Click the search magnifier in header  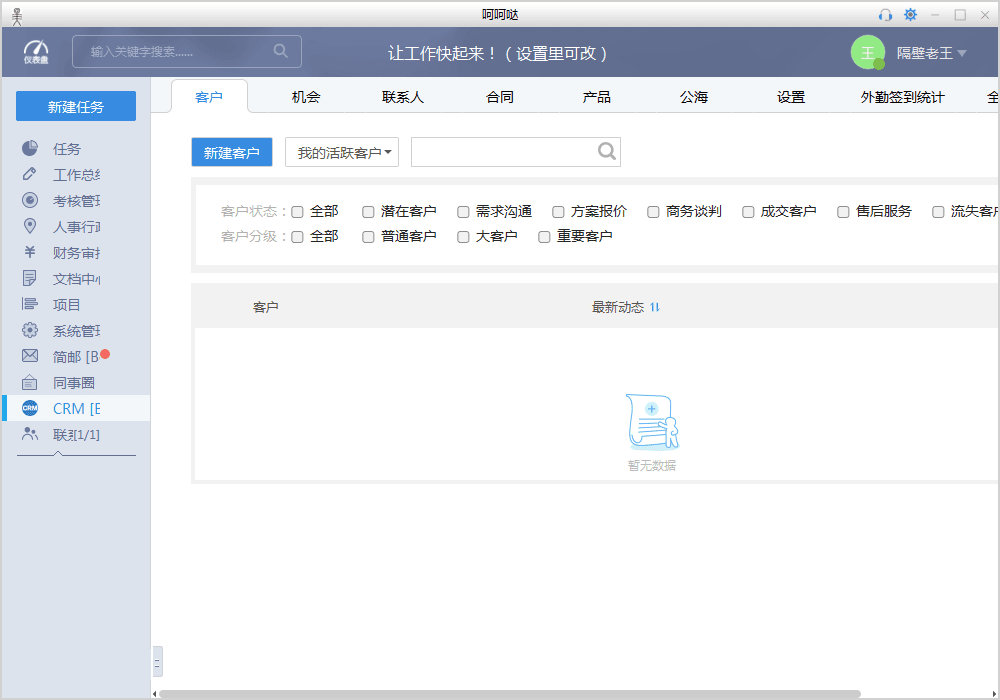click(x=281, y=51)
